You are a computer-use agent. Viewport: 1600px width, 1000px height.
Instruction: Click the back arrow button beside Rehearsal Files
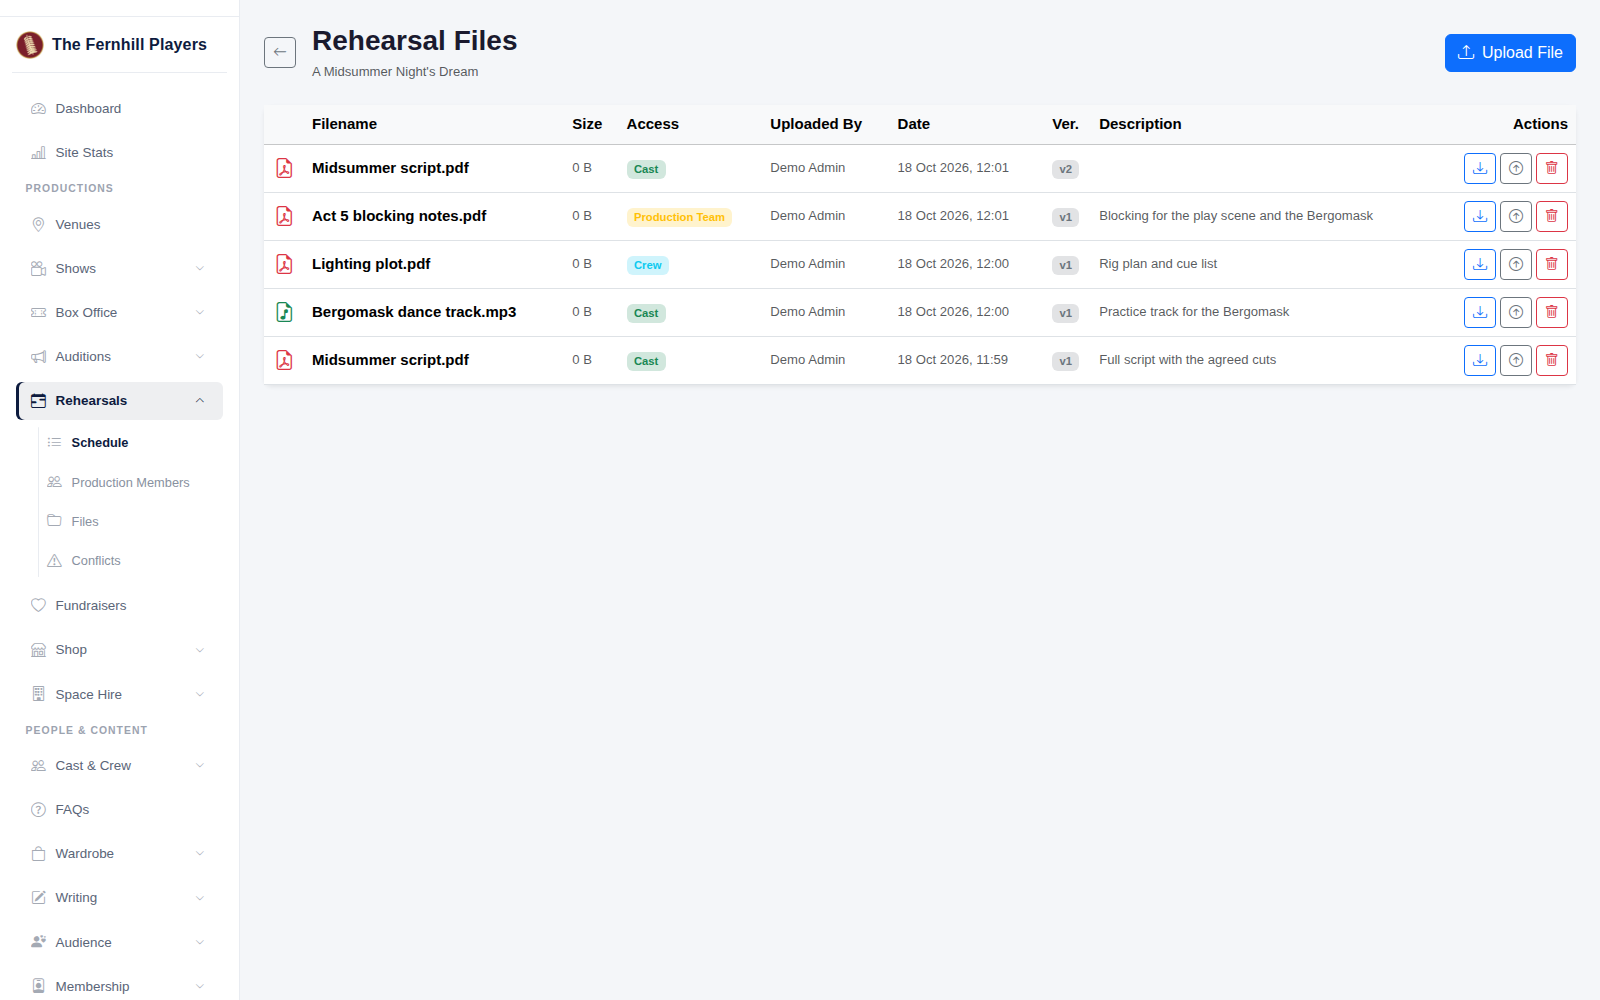(x=280, y=52)
